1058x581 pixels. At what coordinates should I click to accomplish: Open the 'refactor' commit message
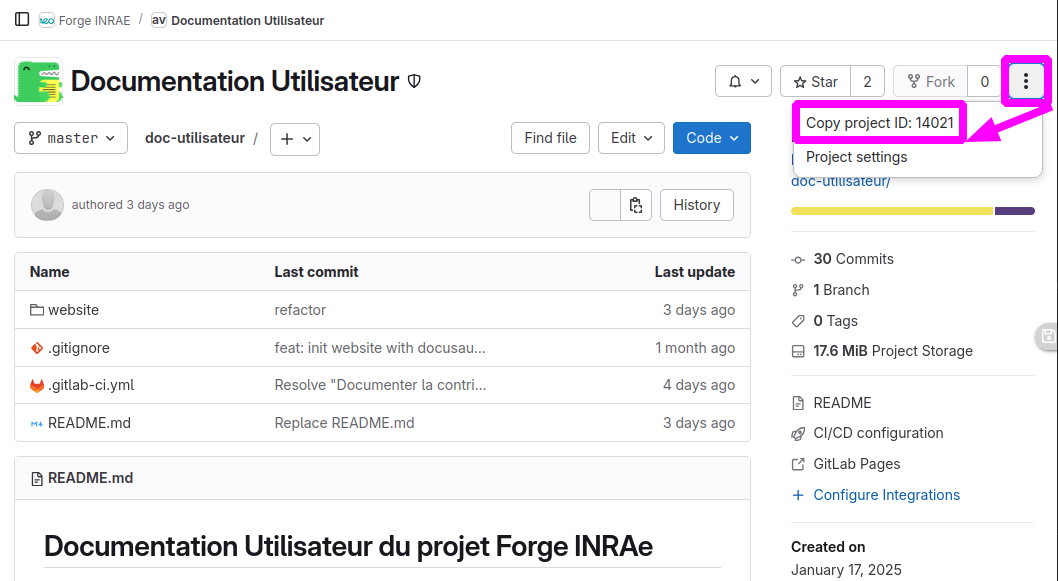pos(300,310)
